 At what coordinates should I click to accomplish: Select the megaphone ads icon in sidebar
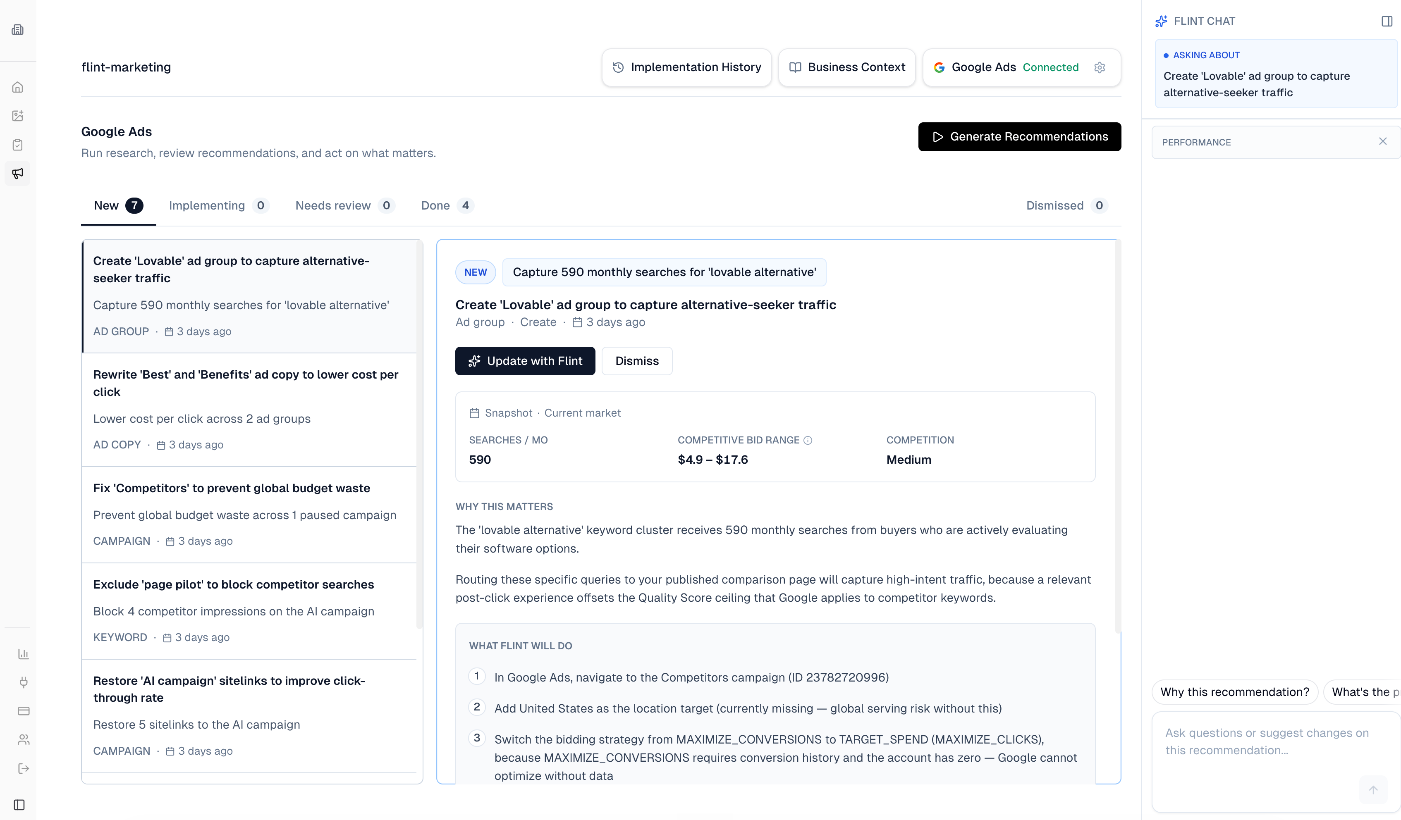(17, 174)
